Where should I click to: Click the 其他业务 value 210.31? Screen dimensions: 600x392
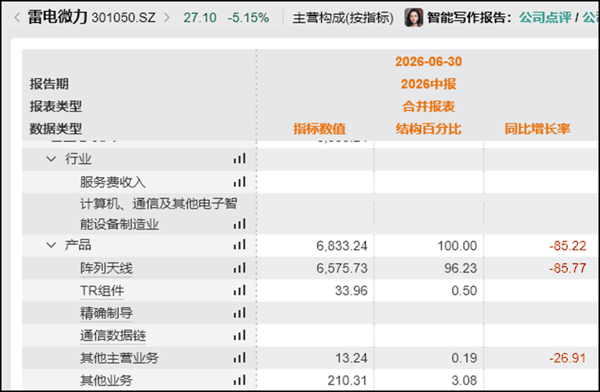coord(347,381)
